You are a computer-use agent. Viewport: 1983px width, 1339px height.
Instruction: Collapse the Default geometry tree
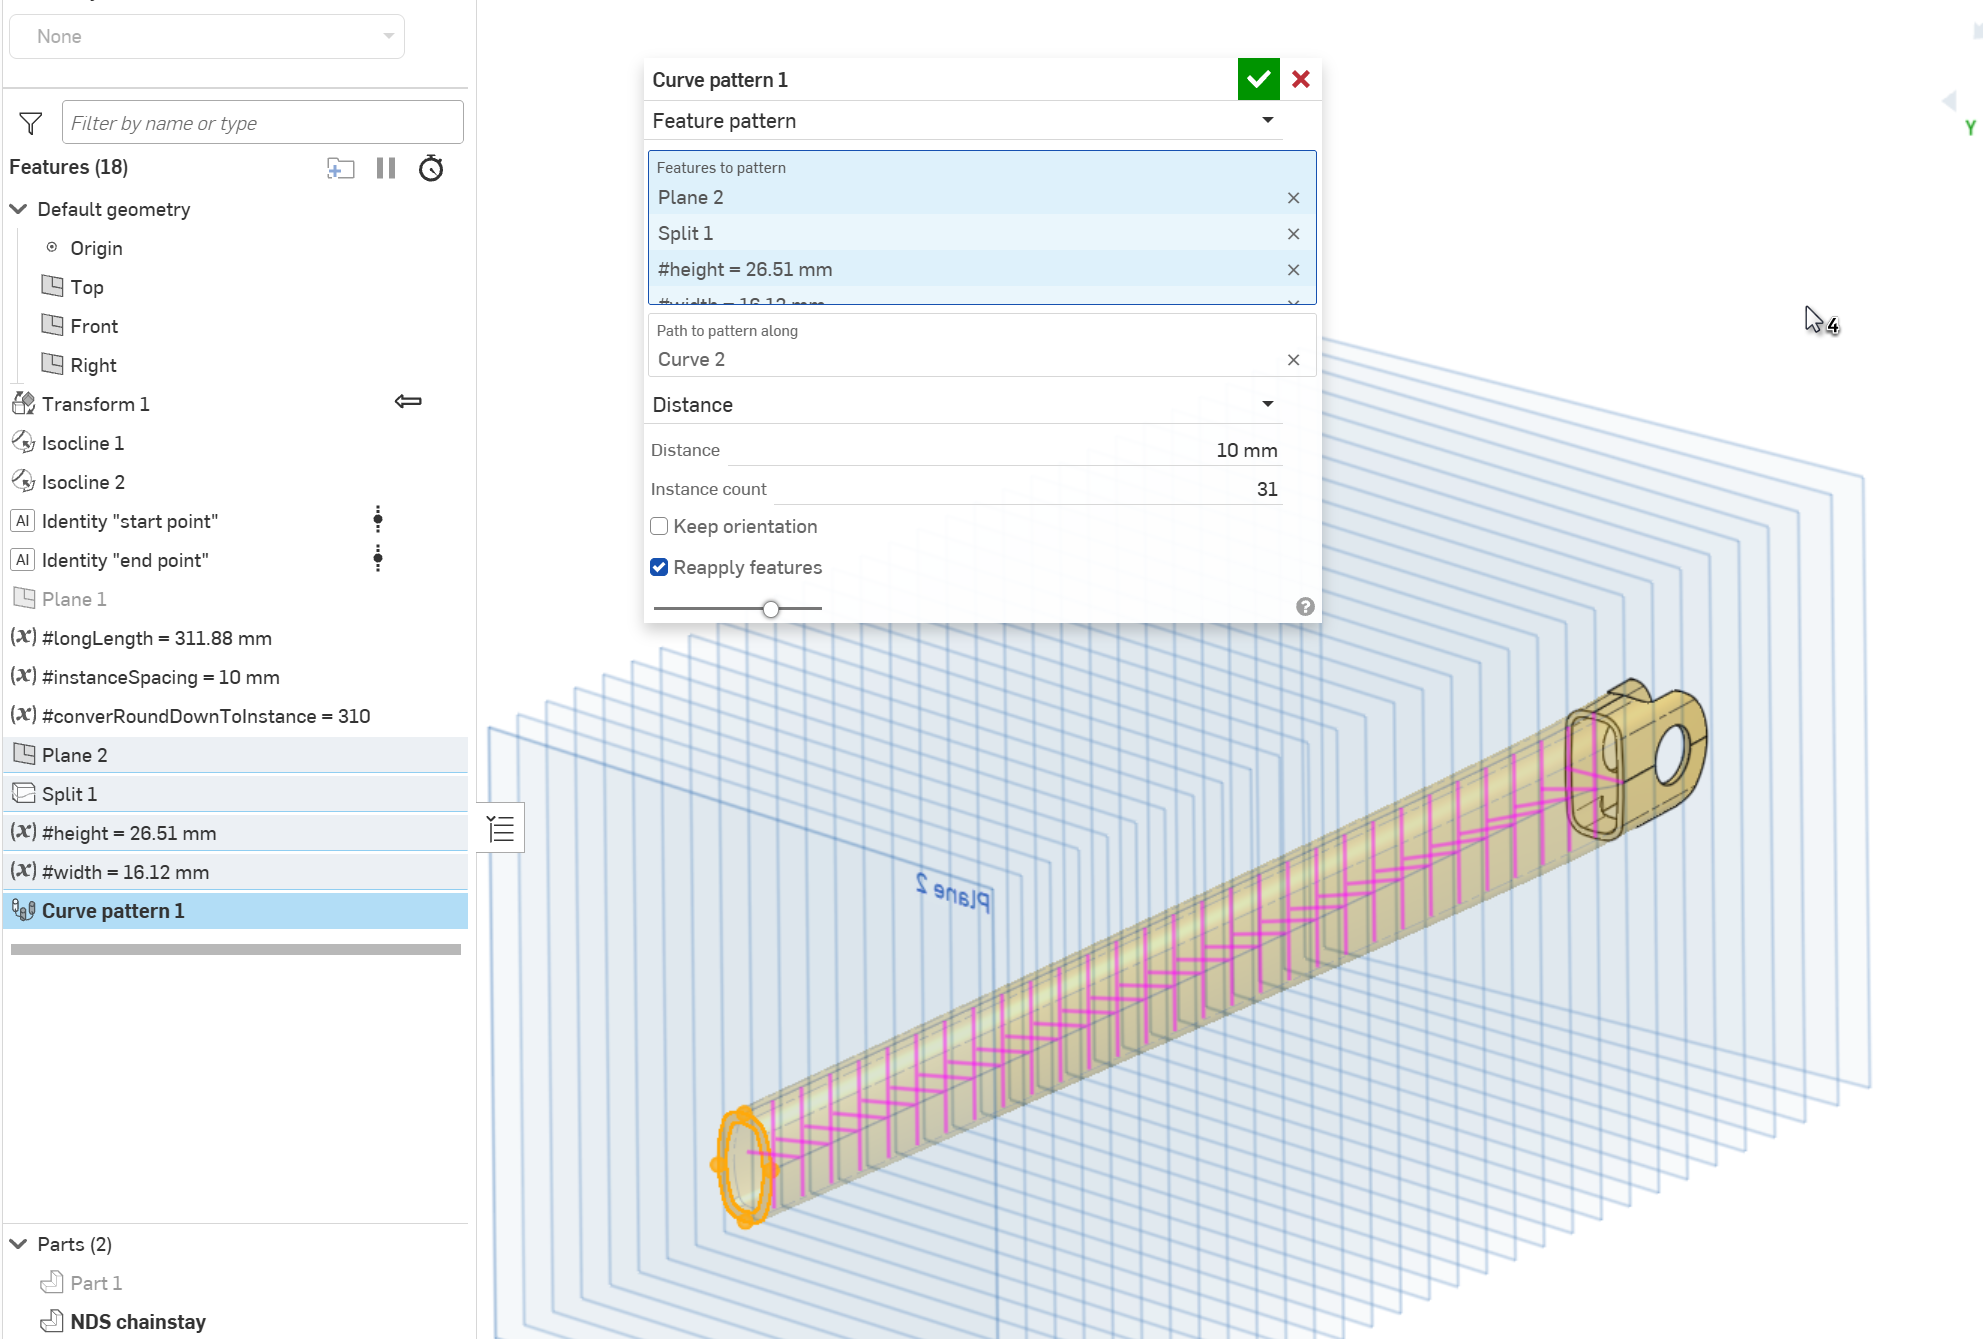coord(18,209)
